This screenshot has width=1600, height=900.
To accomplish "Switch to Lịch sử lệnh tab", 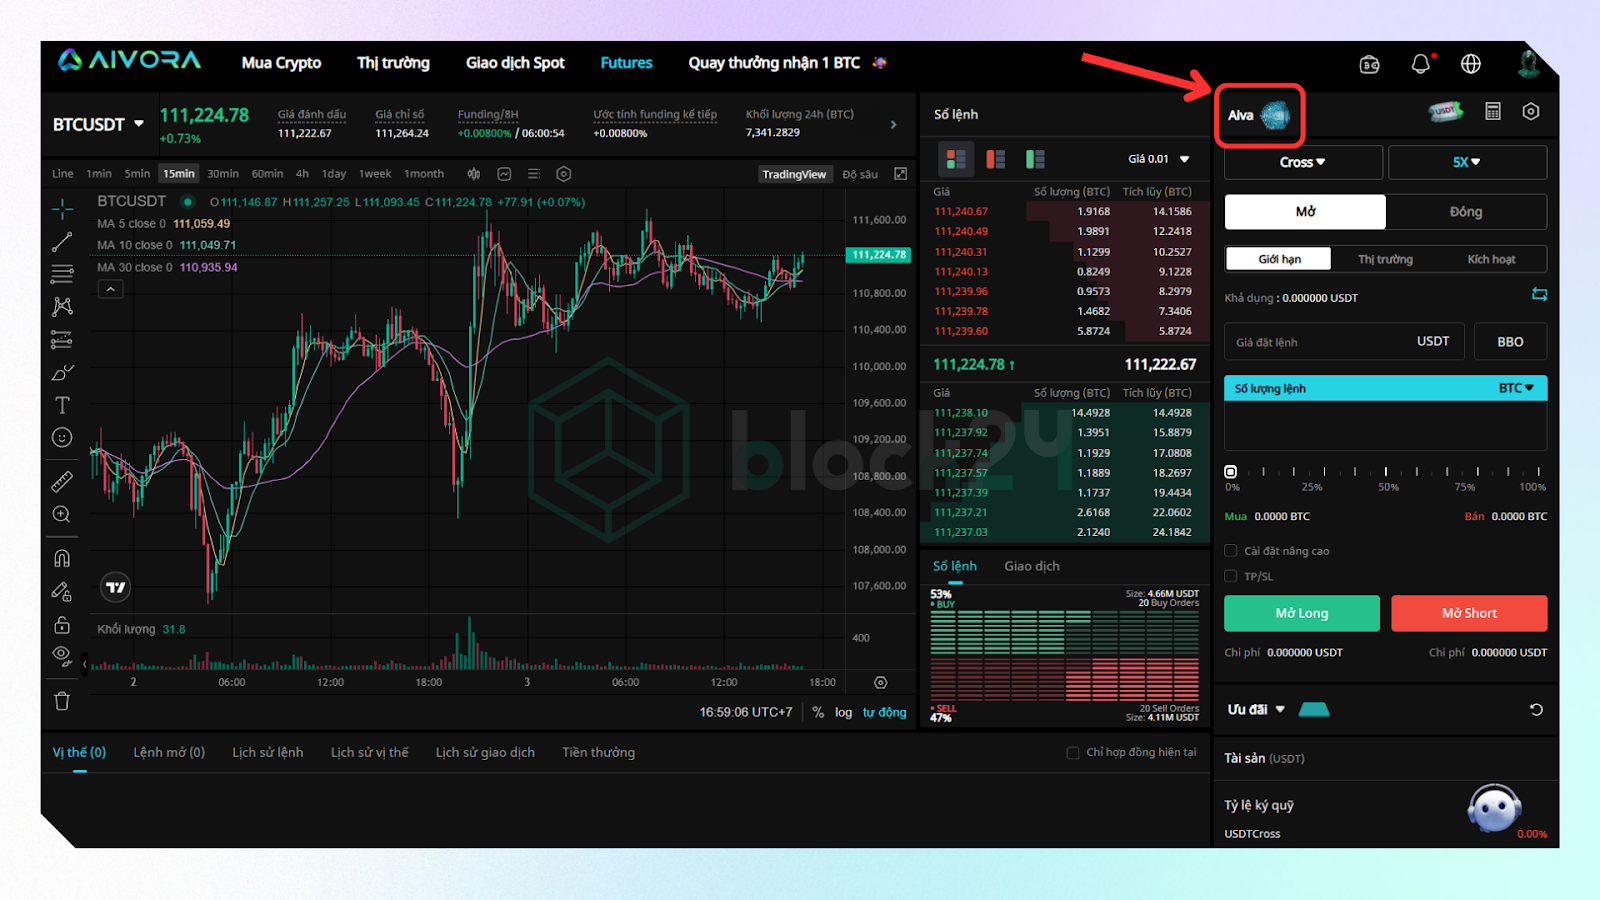I will pyautogui.click(x=267, y=752).
